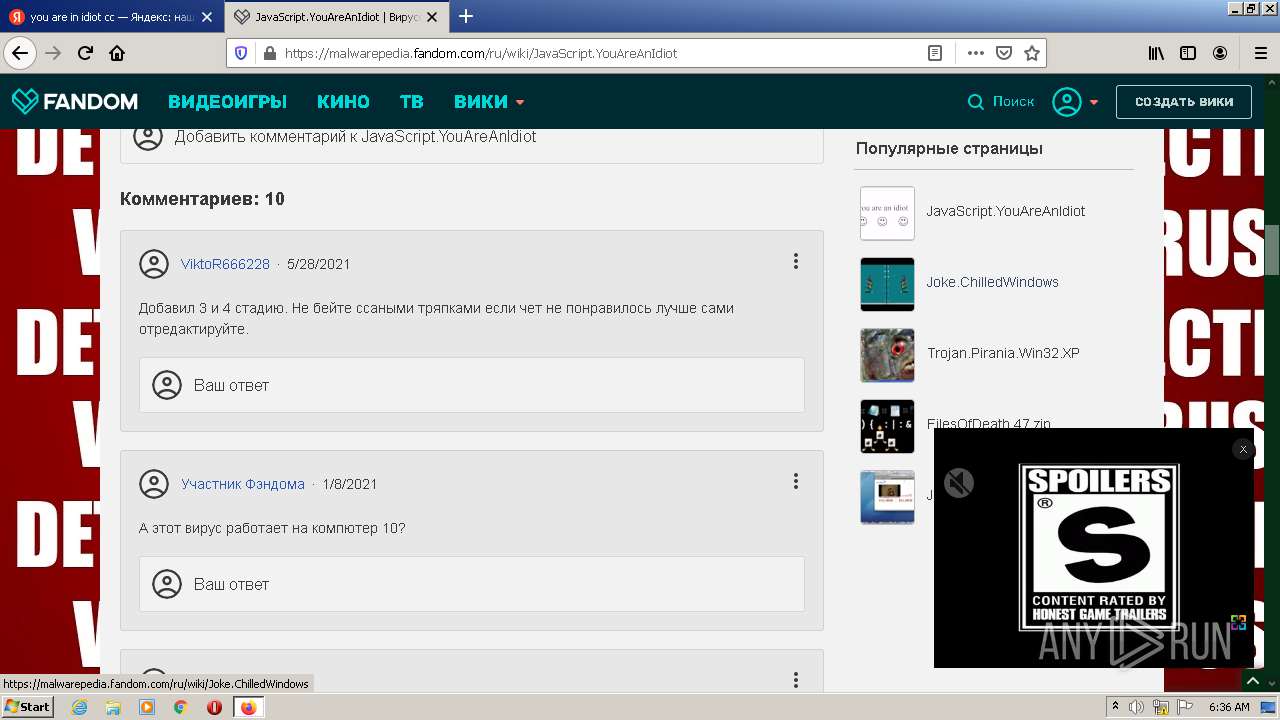This screenshot has height=720, width=1280.
Task: Open options menu on third comment
Action: [796, 680]
